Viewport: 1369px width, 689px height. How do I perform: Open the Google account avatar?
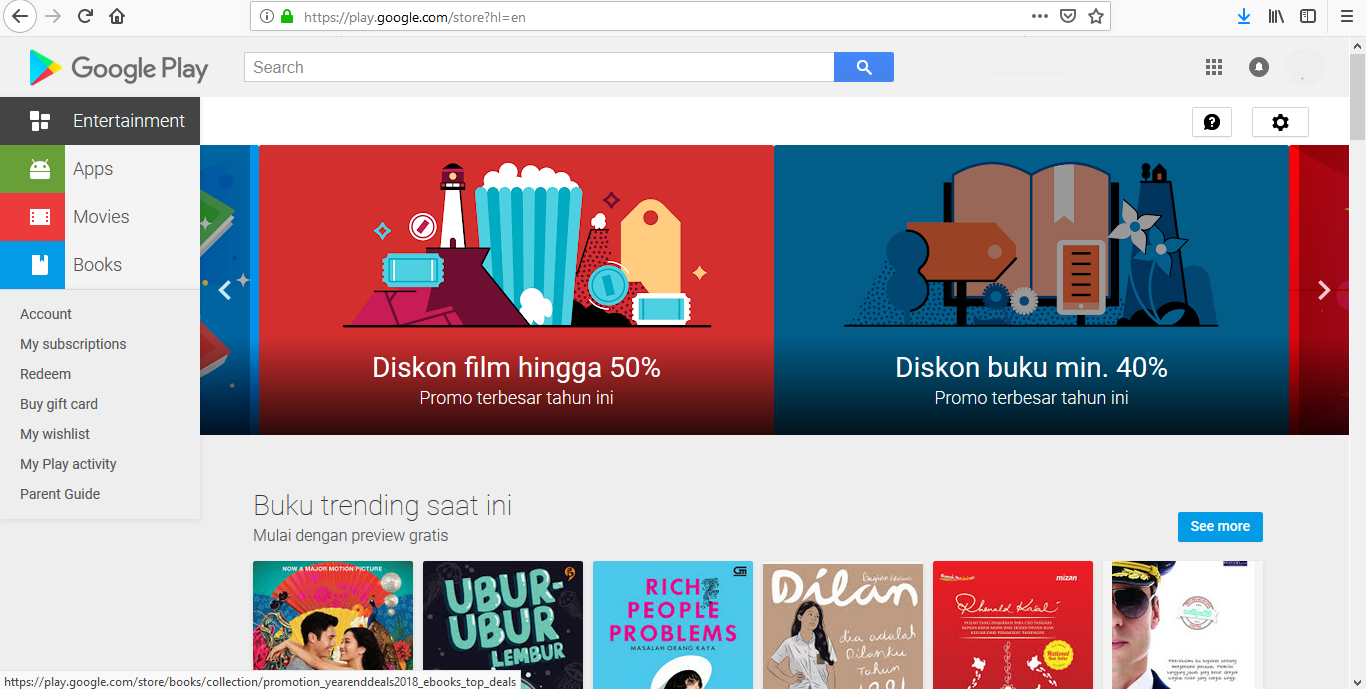[x=1304, y=67]
